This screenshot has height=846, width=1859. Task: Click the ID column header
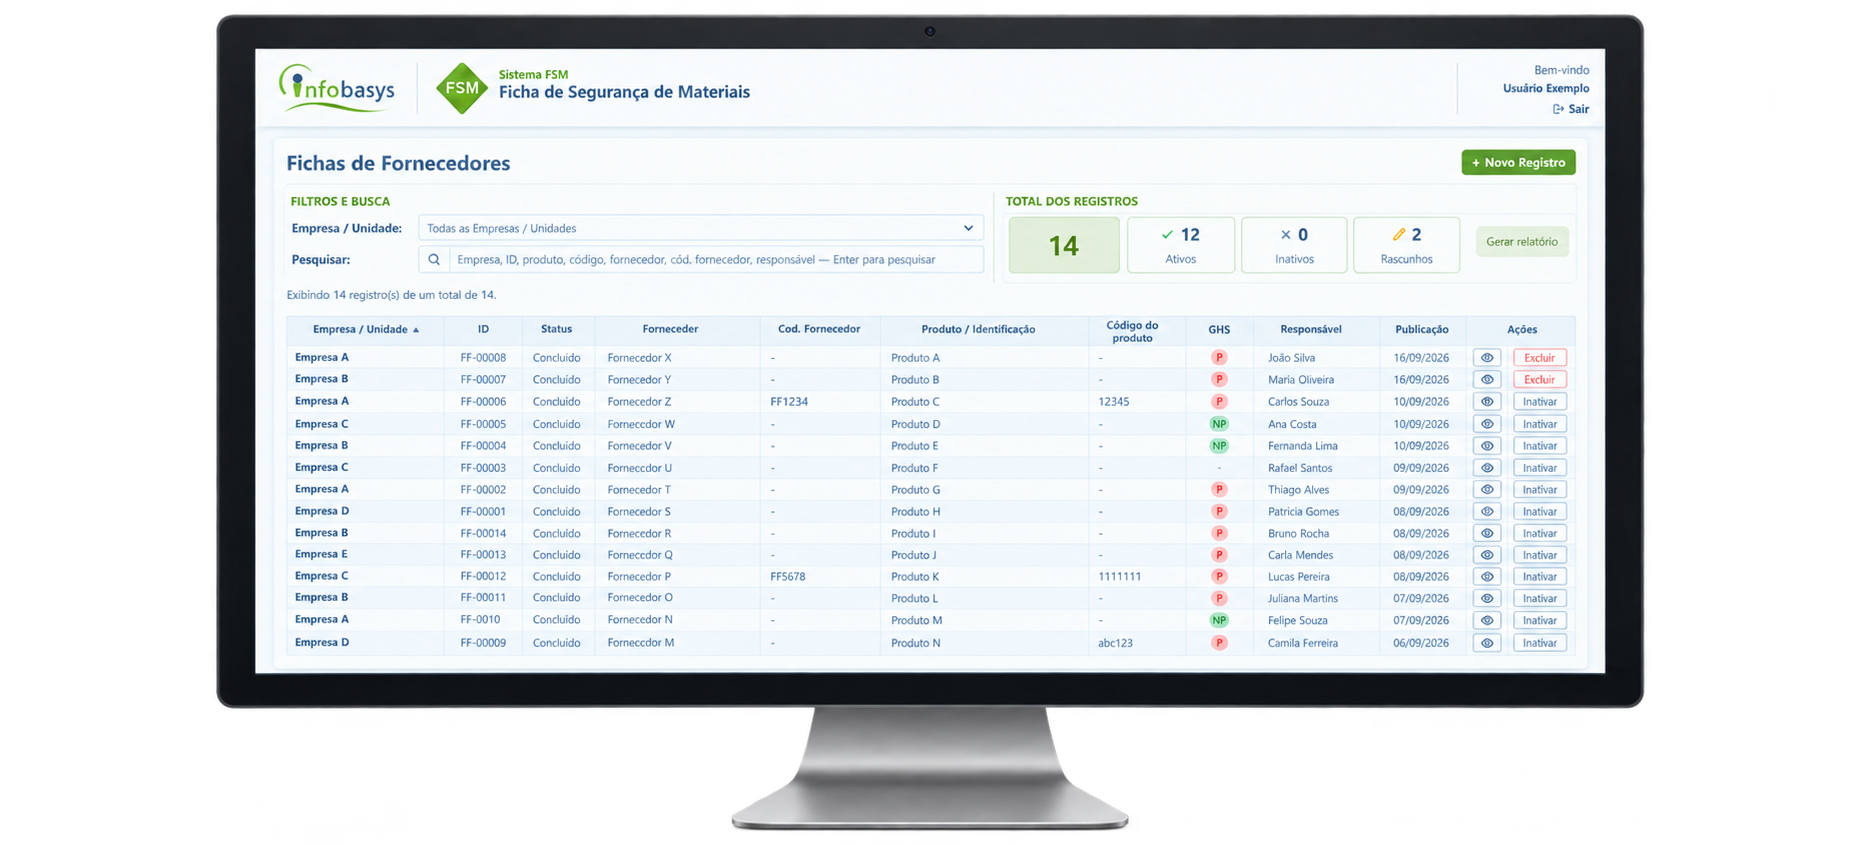click(483, 329)
